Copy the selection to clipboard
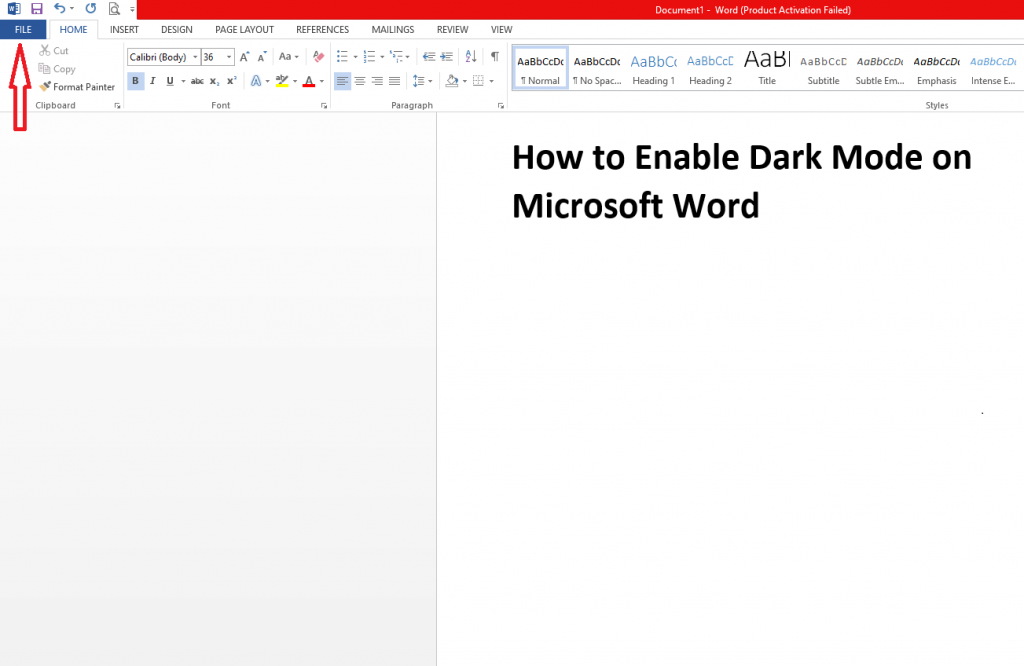The width and height of the screenshot is (1024, 666). [x=57, y=69]
